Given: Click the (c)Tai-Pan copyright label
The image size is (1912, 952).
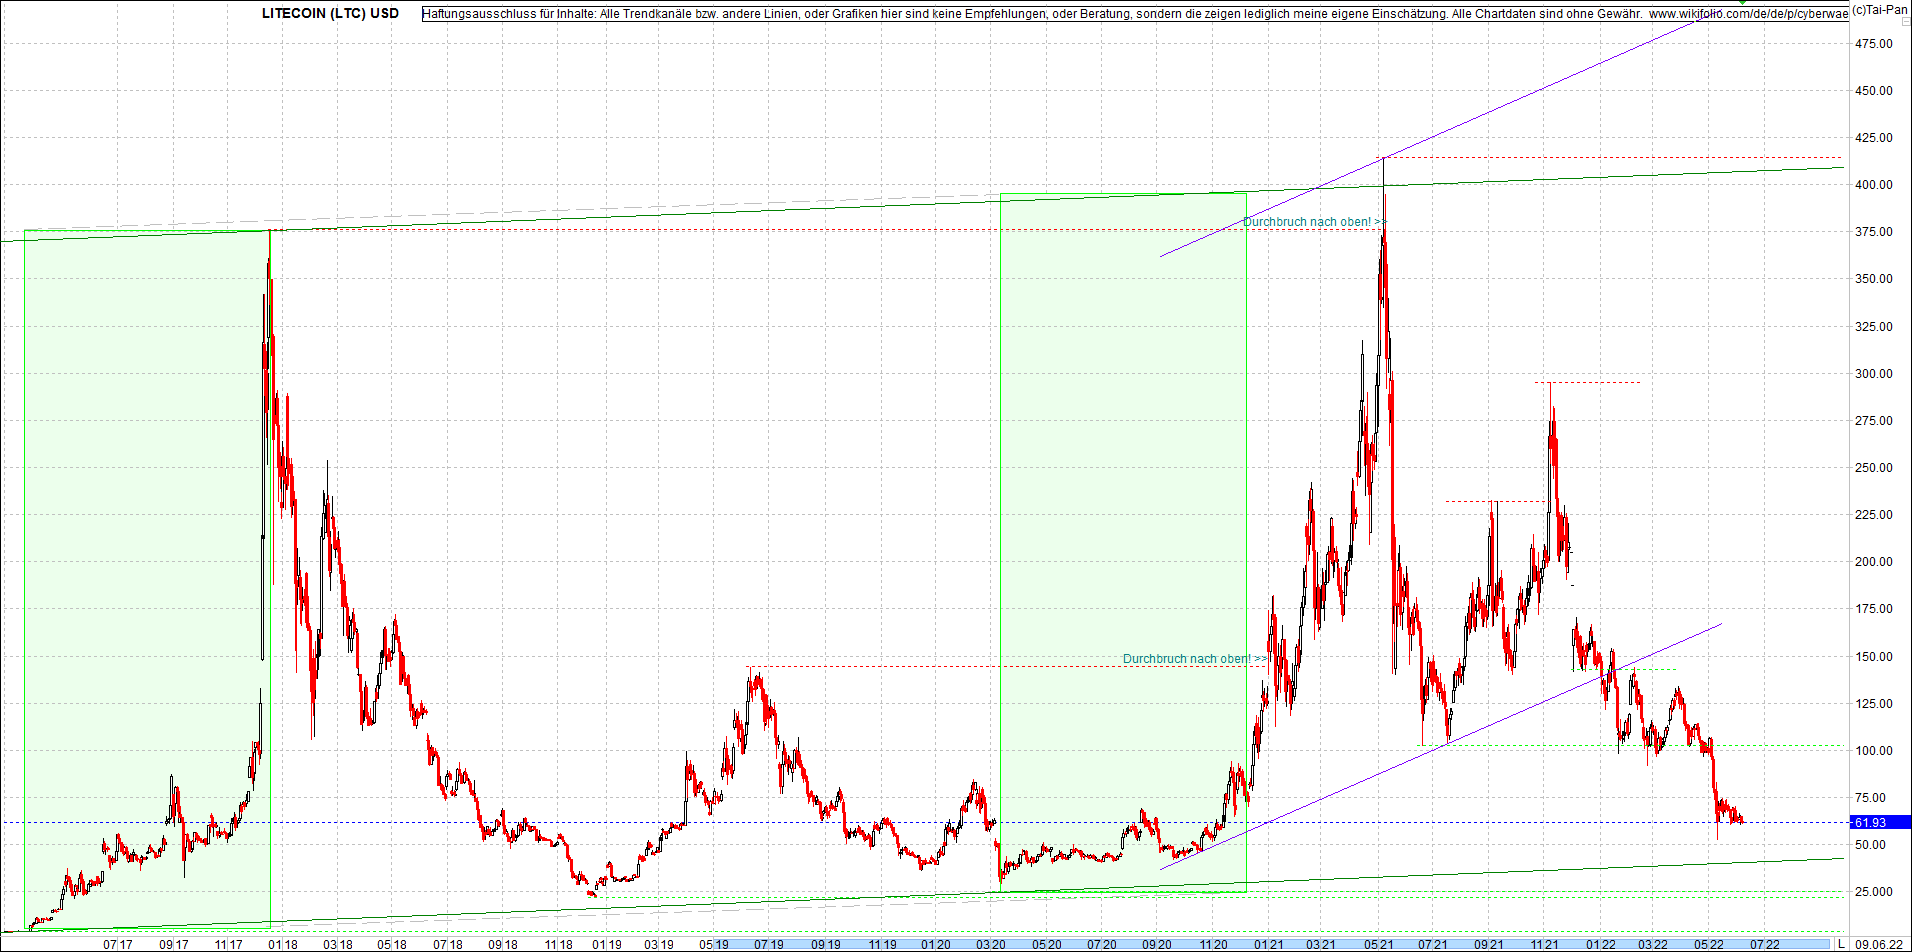Looking at the screenshot, I should pos(1880,10).
